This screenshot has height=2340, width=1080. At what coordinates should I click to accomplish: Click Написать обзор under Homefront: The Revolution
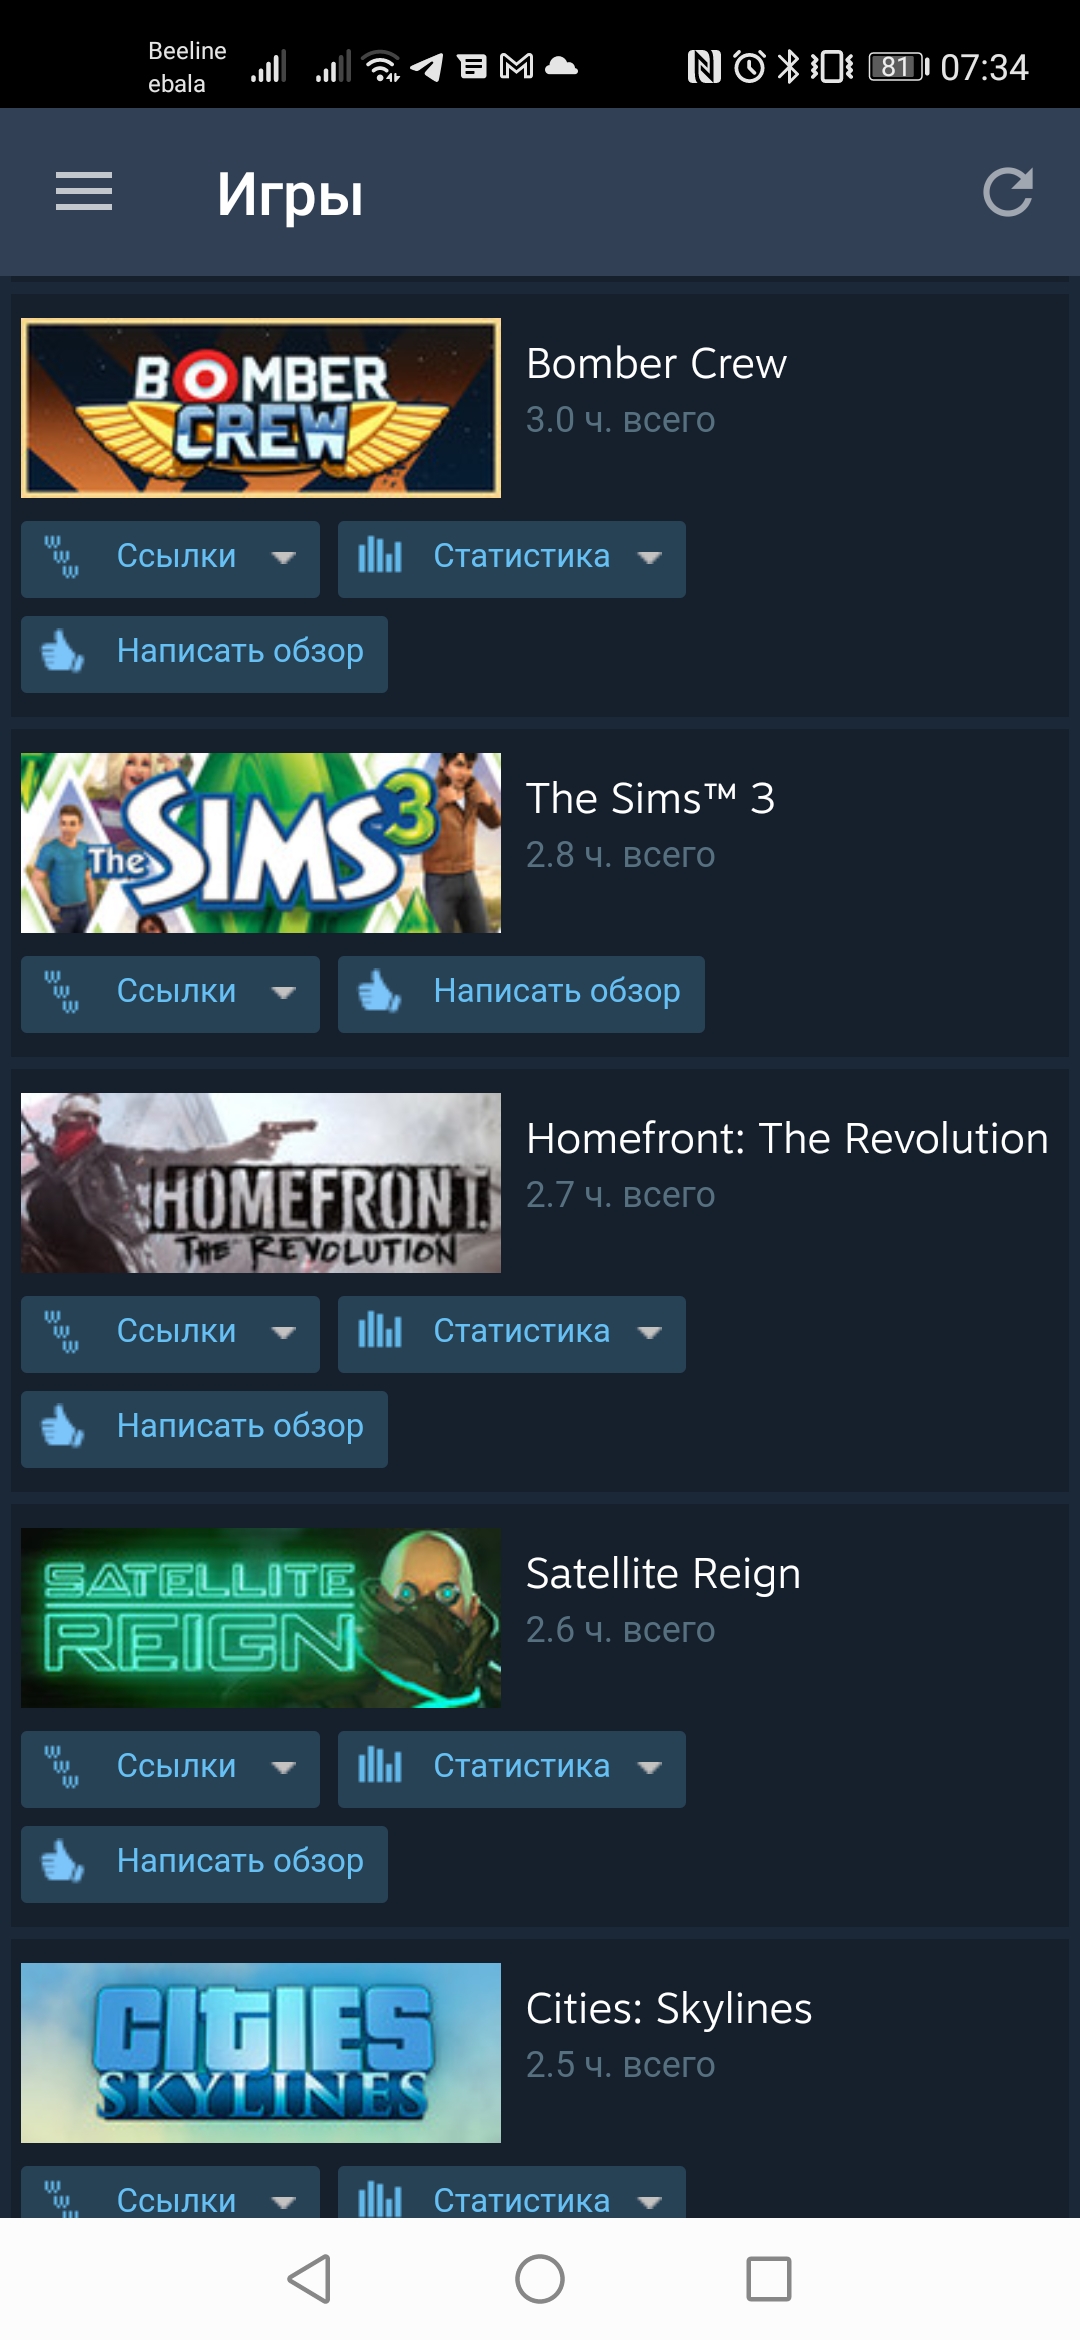[204, 1429]
